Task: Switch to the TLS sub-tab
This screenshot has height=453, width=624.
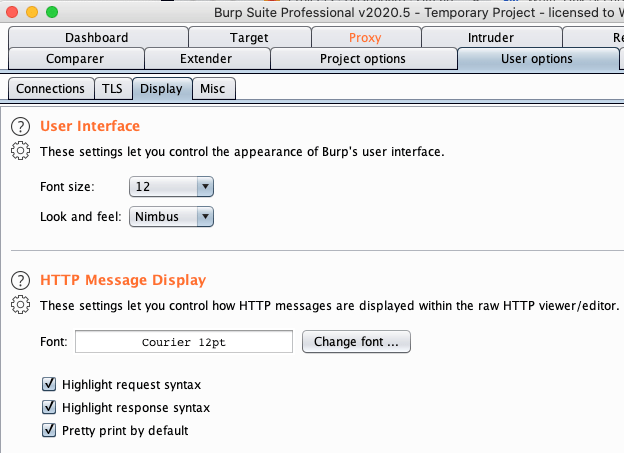Action: [x=112, y=89]
